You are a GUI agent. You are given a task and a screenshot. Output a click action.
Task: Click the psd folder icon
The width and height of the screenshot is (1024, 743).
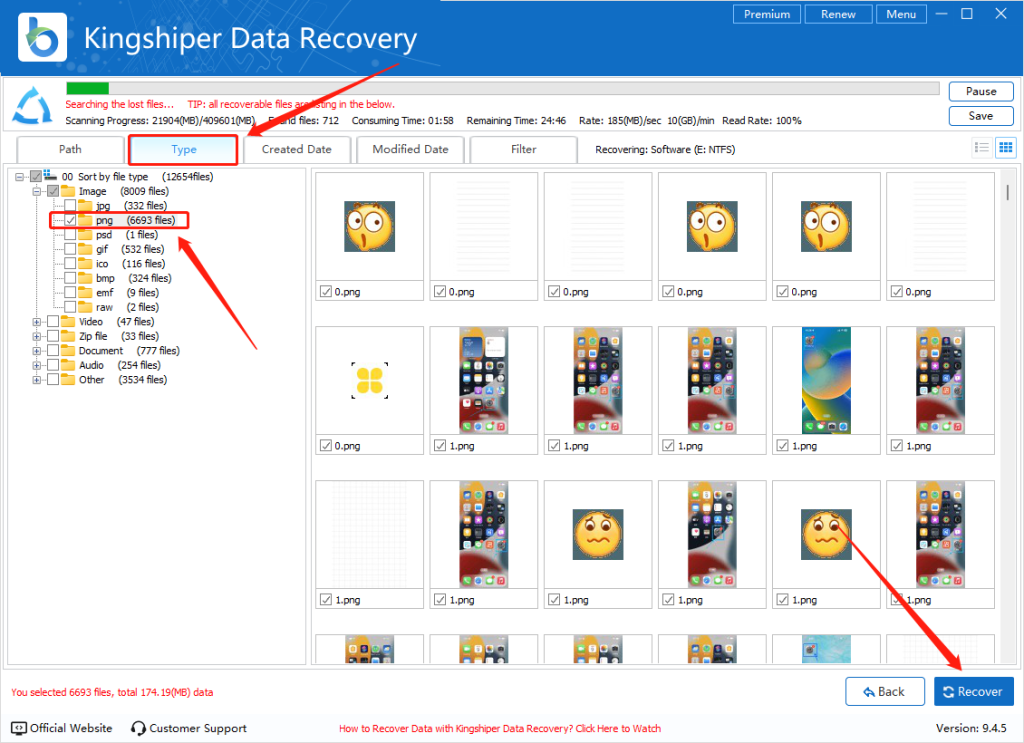coord(85,234)
